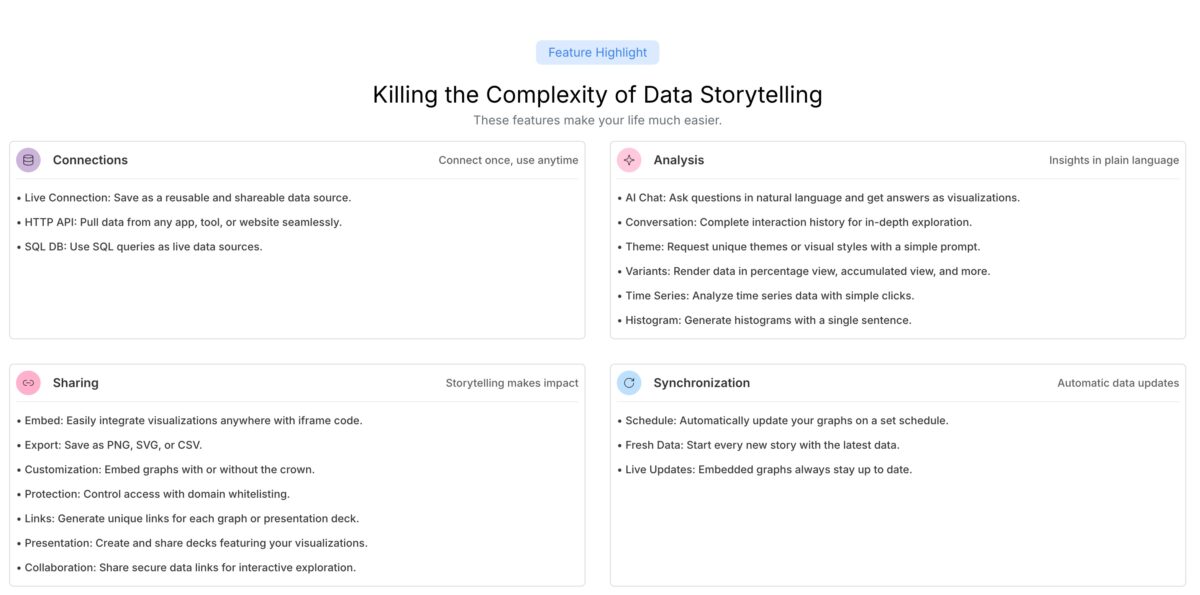The width and height of the screenshot is (1200, 595).
Task: Select the Connections card heading
Action: [90, 160]
